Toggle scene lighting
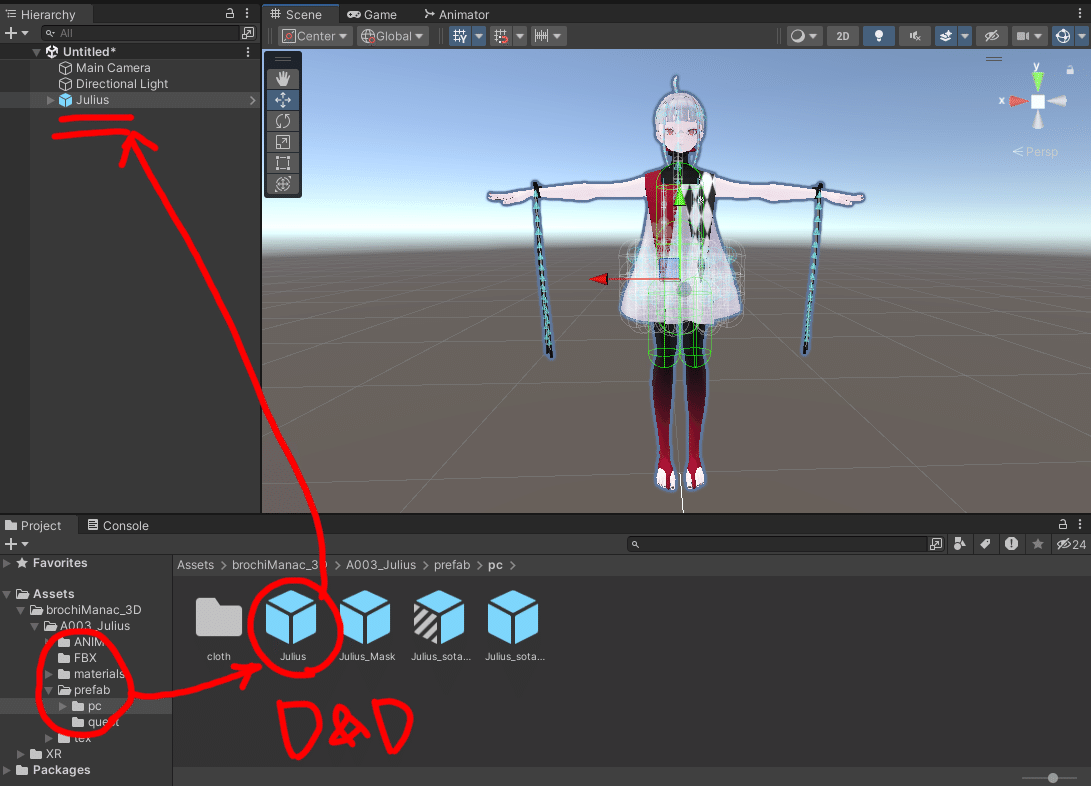 pos(879,36)
